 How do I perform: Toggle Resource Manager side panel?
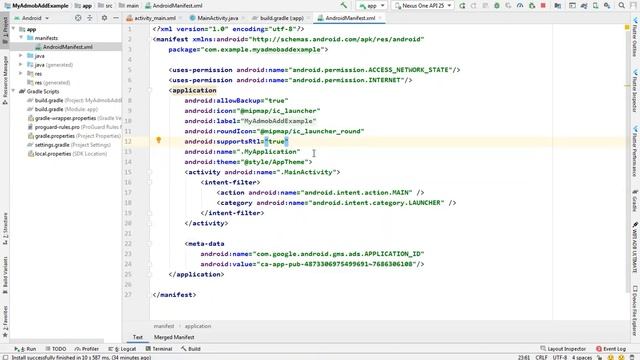(5, 80)
